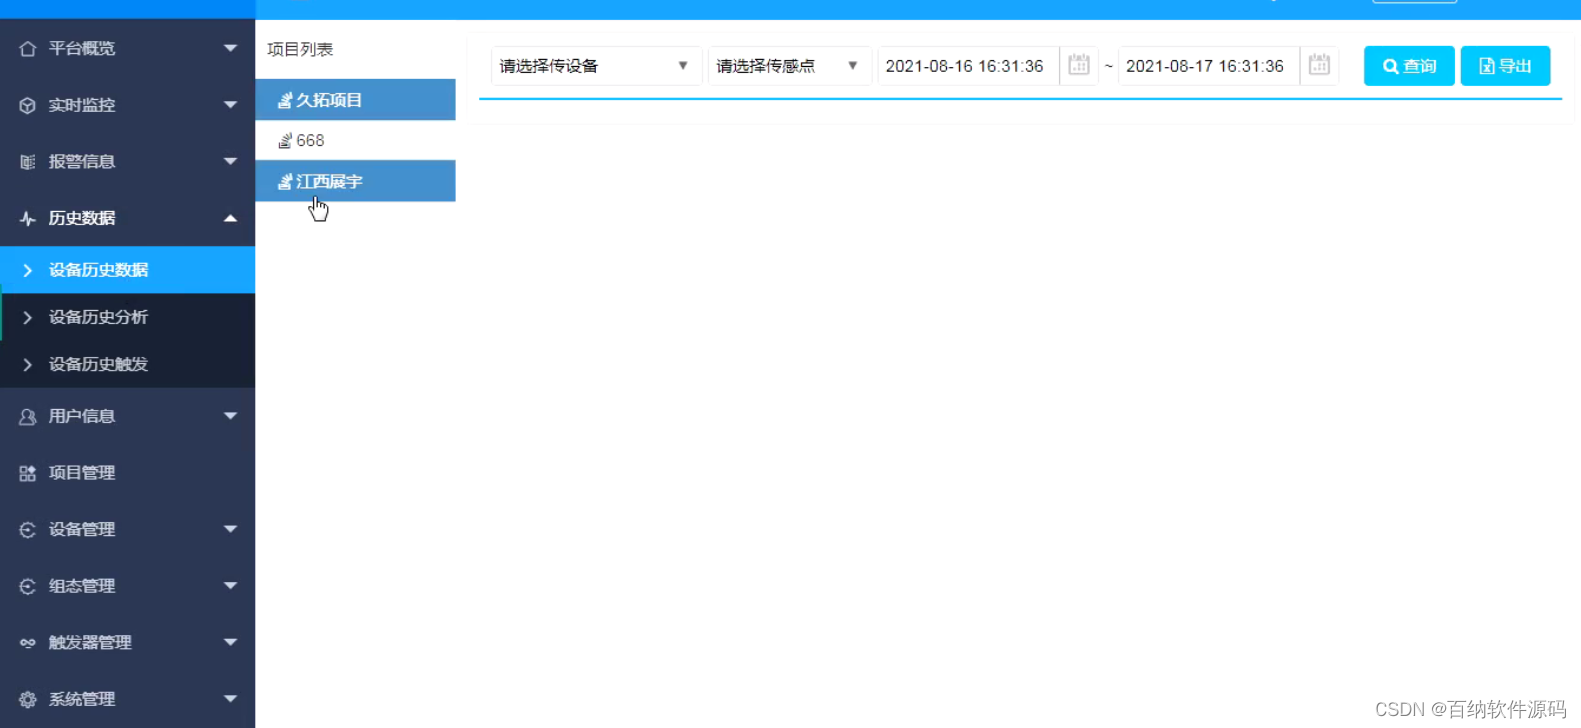
Task: Click the link icon beside 触发器管理
Action: coord(28,643)
